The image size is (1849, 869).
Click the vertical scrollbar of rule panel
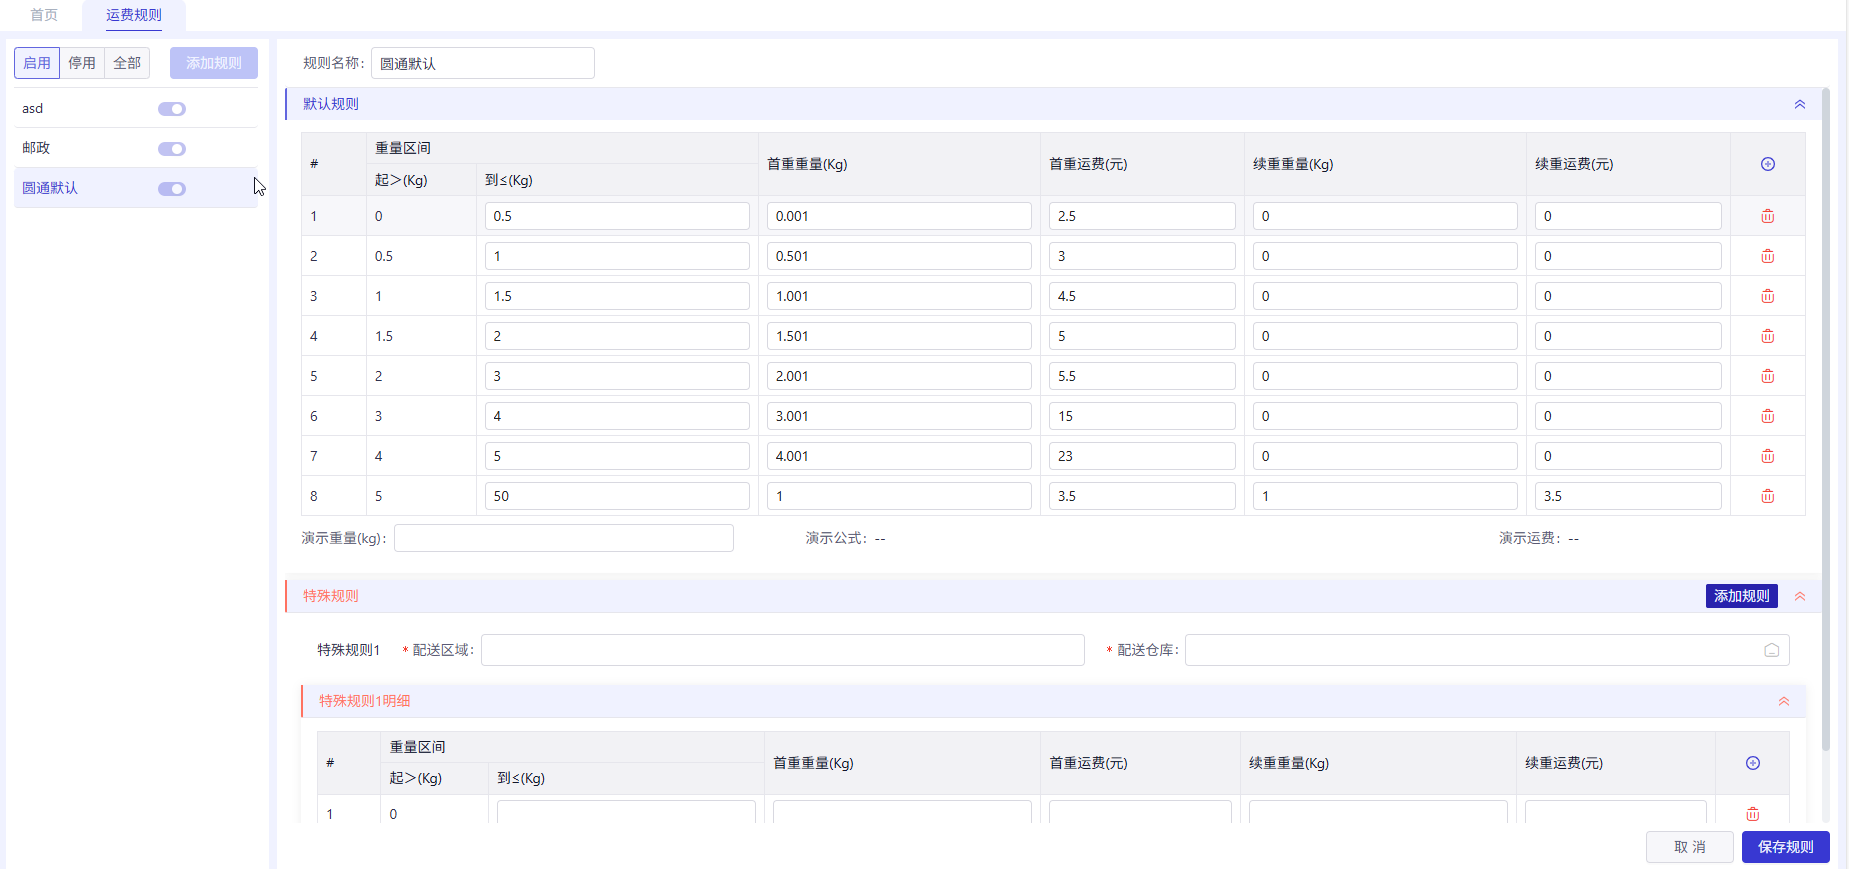(1826, 420)
